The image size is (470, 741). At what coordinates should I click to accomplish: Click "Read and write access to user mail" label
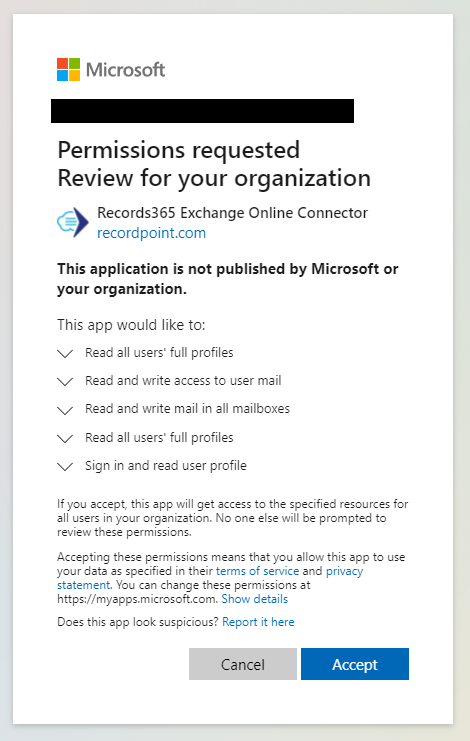click(x=183, y=380)
